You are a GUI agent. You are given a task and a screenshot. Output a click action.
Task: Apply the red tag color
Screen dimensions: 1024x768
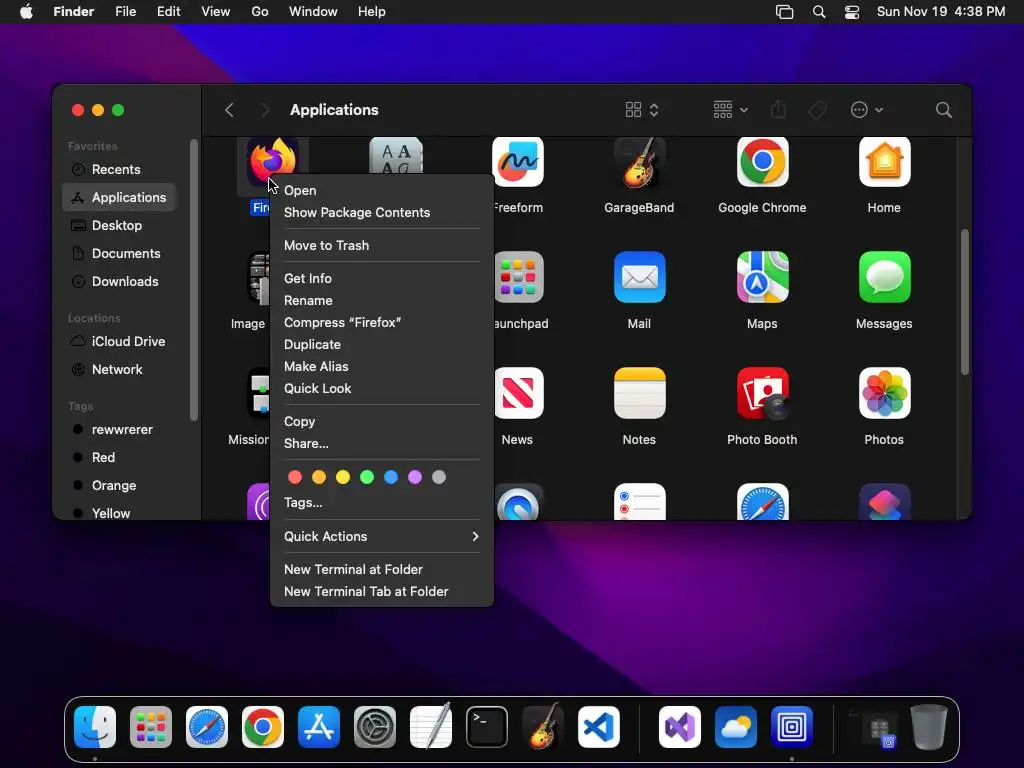[295, 477]
